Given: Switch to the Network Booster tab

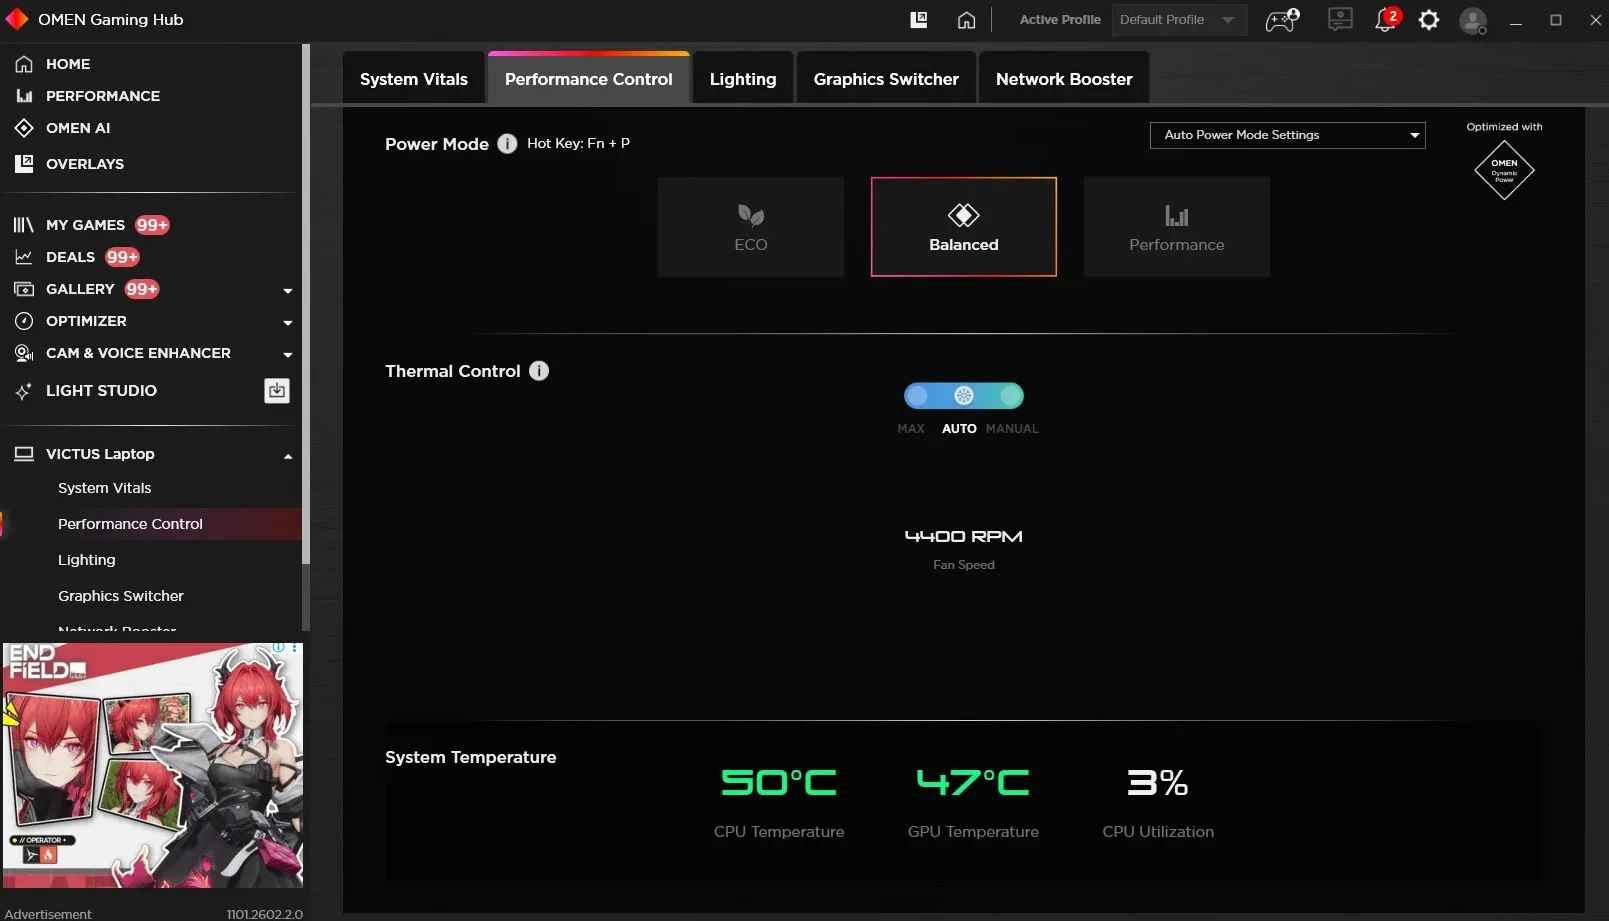Looking at the screenshot, I should tap(1064, 79).
